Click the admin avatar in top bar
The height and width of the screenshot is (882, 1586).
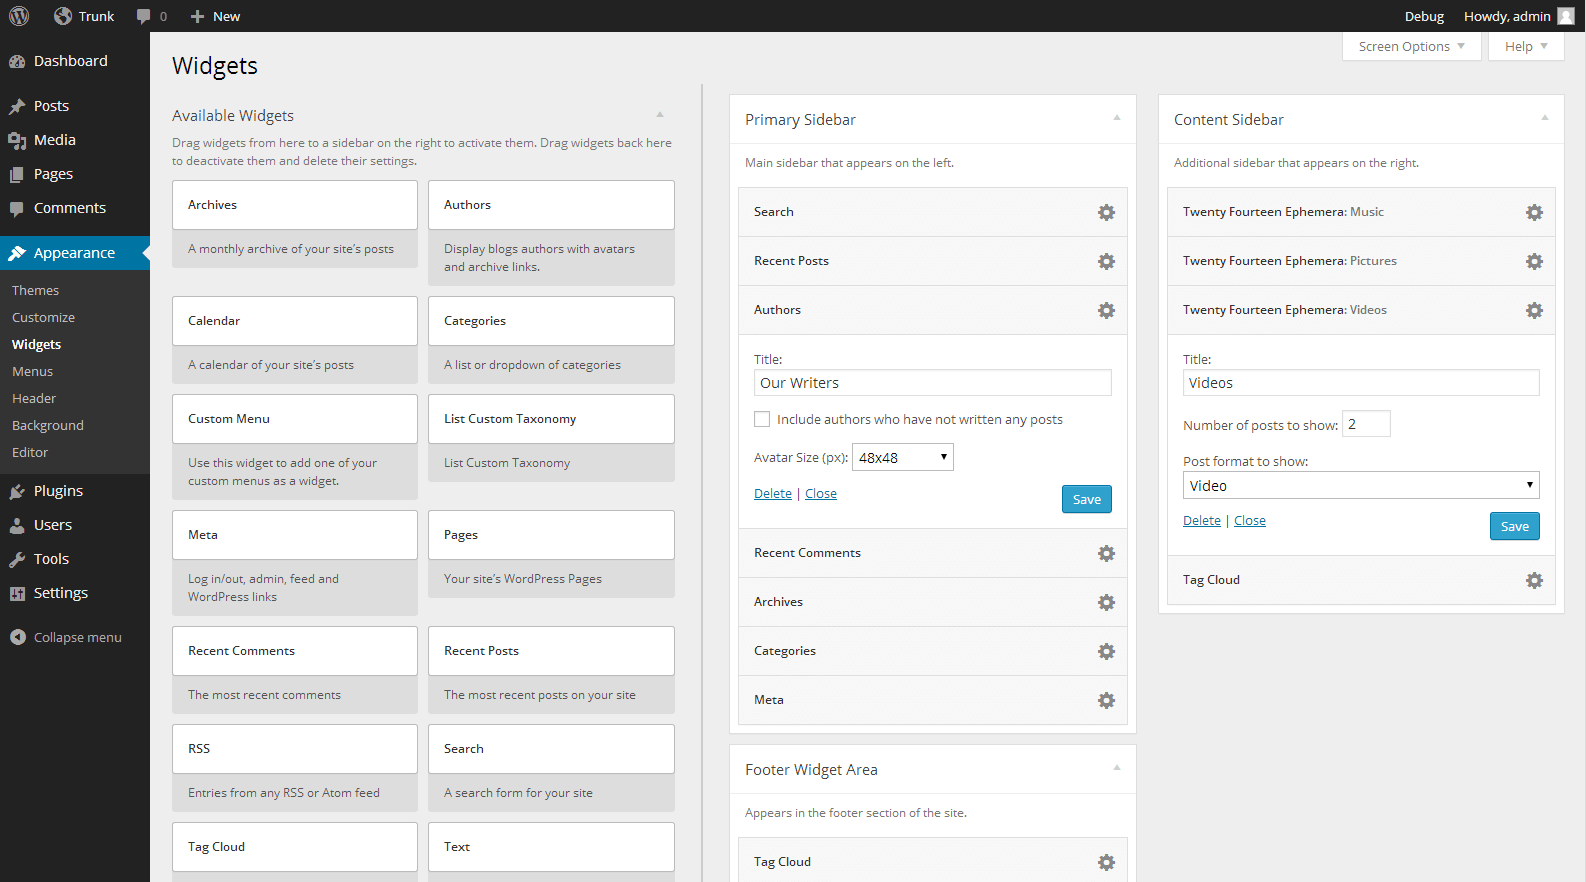pyautogui.click(x=1566, y=16)
